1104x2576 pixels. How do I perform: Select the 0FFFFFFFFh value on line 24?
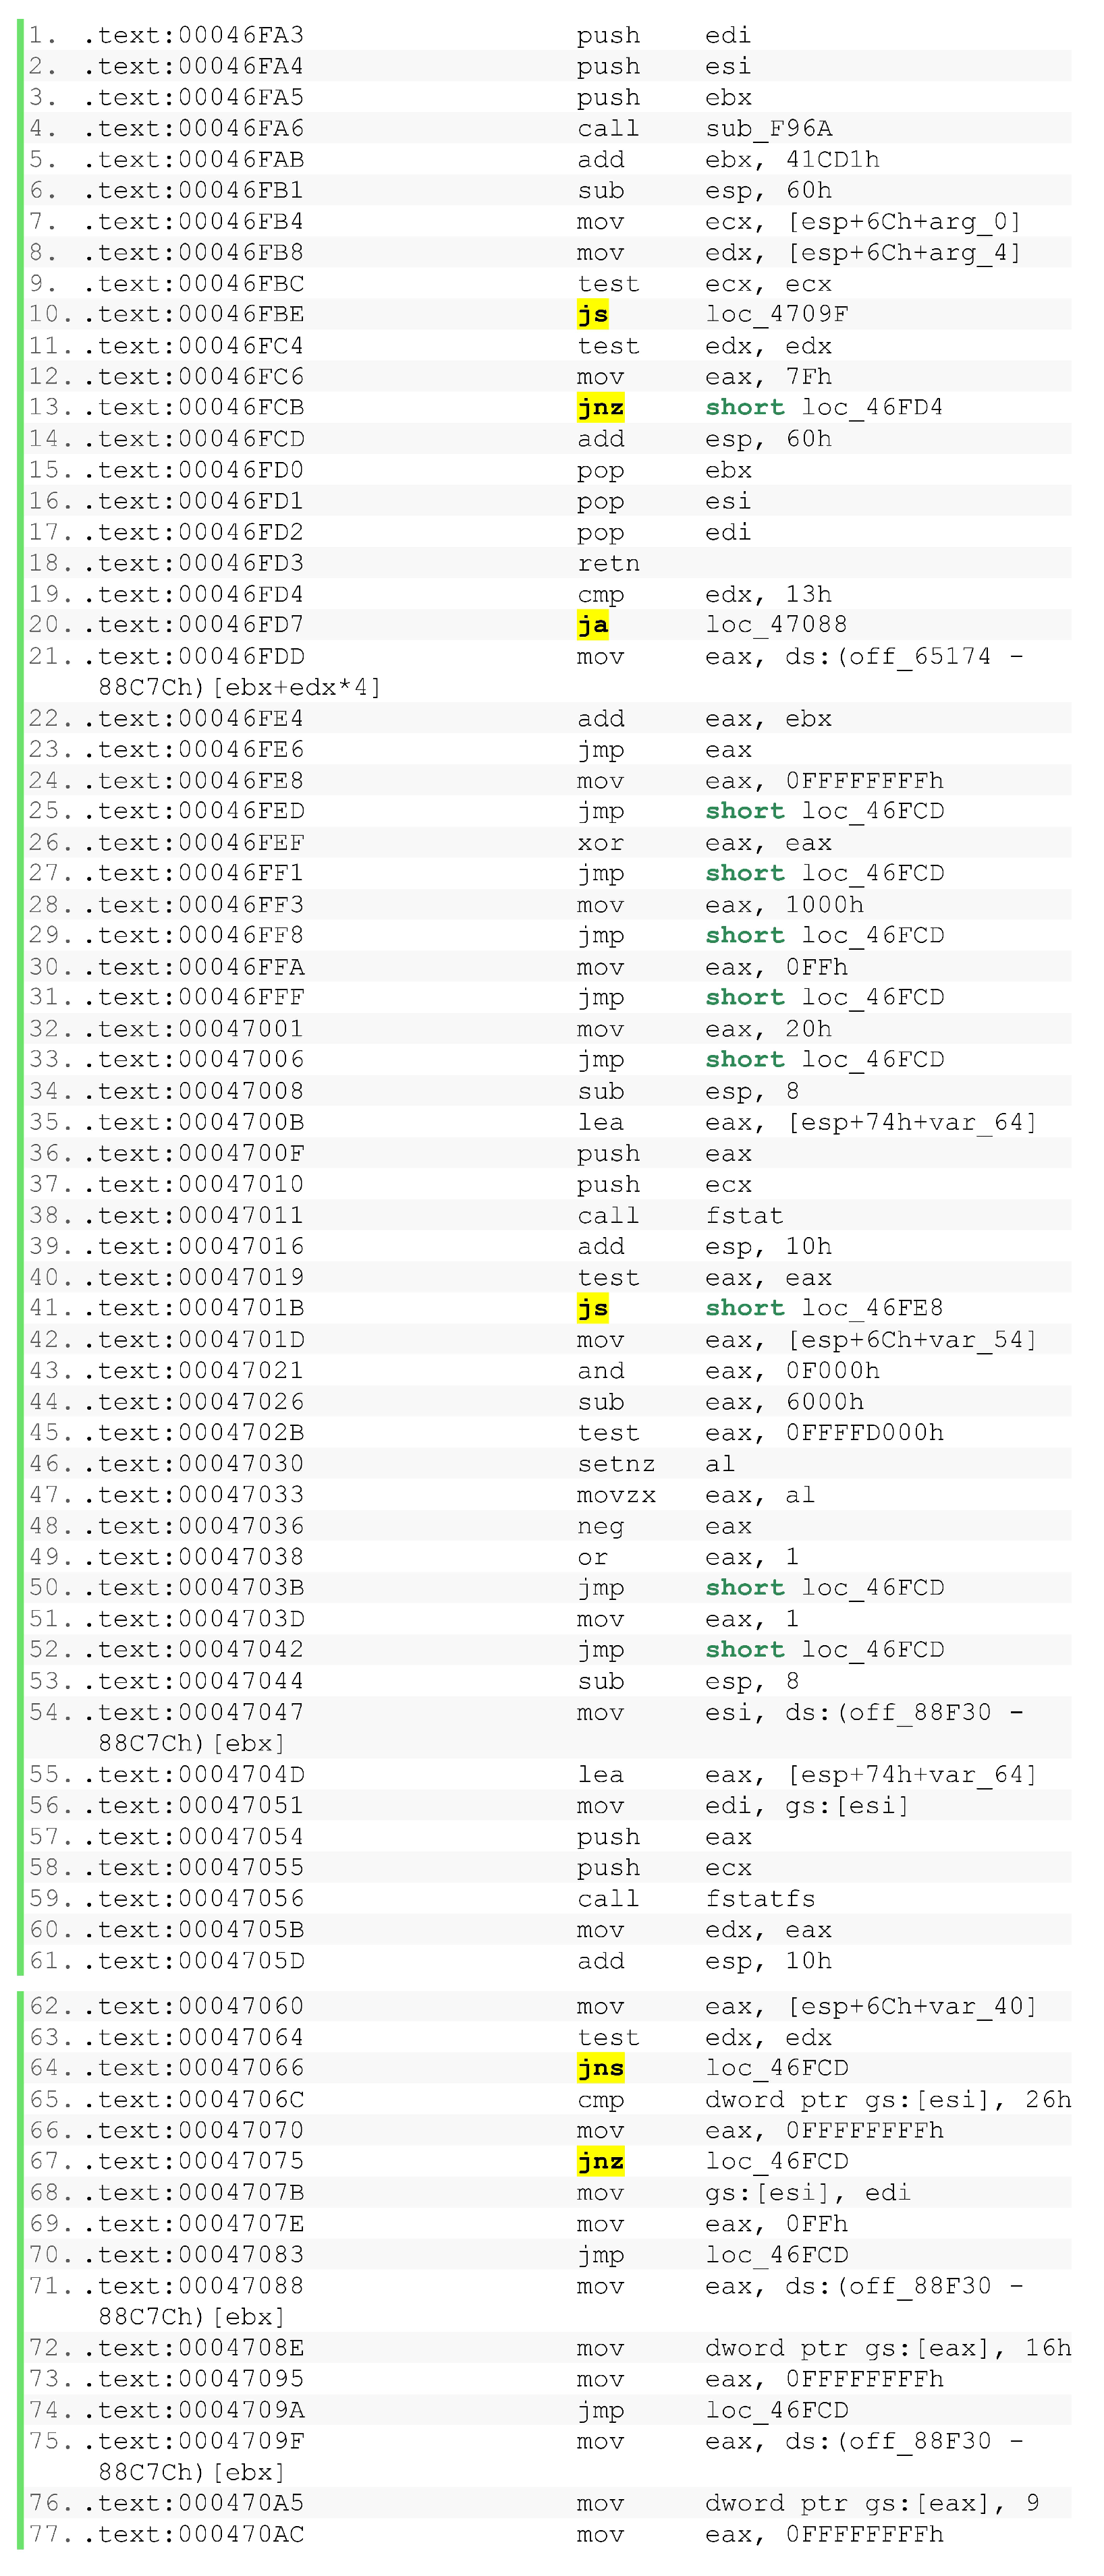coord(865,780)
